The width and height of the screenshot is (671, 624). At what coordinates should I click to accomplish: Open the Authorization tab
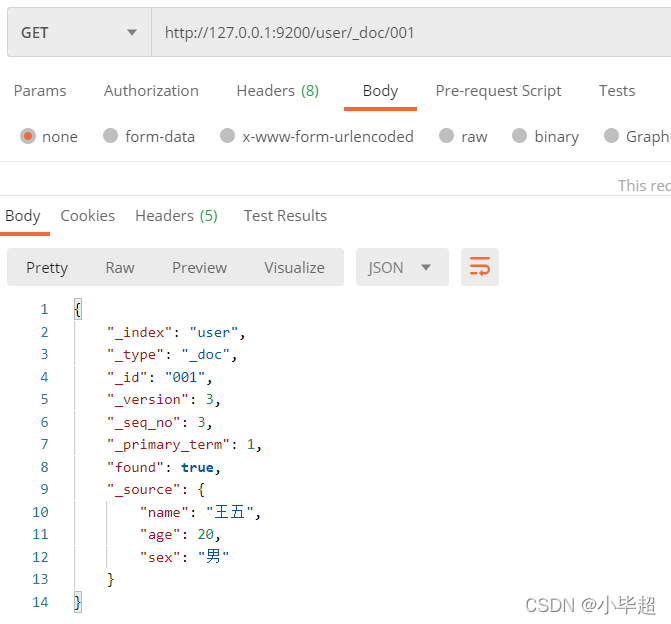151,91
